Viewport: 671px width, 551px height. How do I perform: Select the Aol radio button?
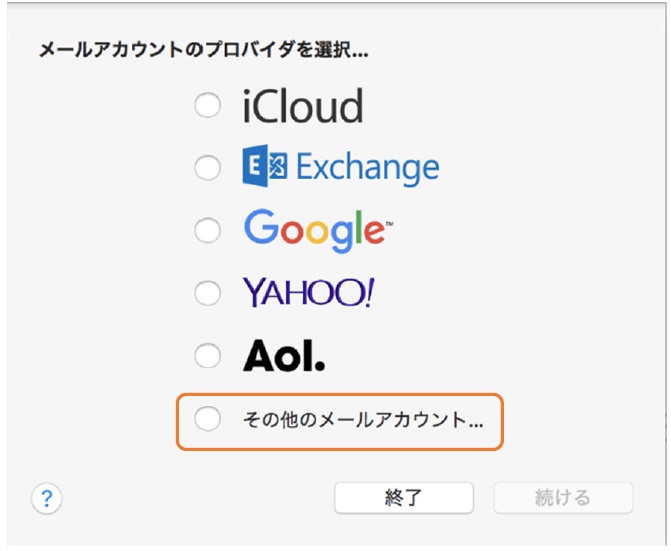tap(208, 355)
